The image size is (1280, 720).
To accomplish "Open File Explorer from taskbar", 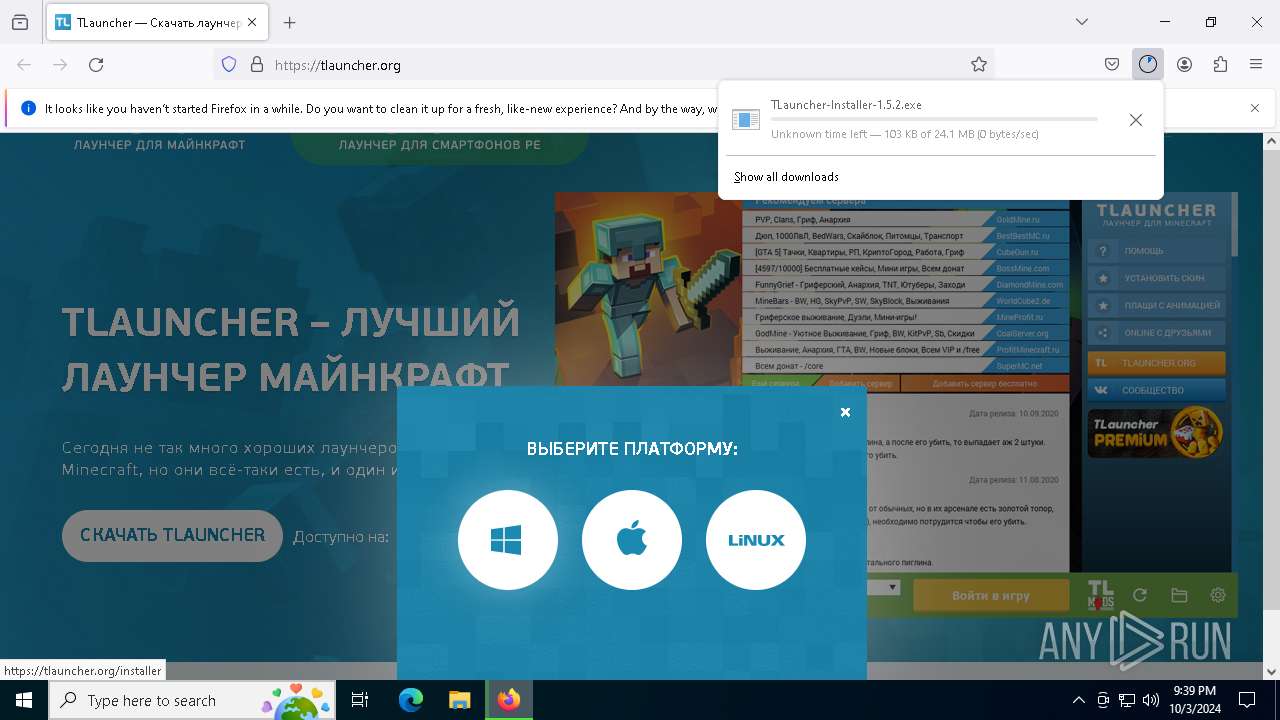I will [x=459, y=700].
